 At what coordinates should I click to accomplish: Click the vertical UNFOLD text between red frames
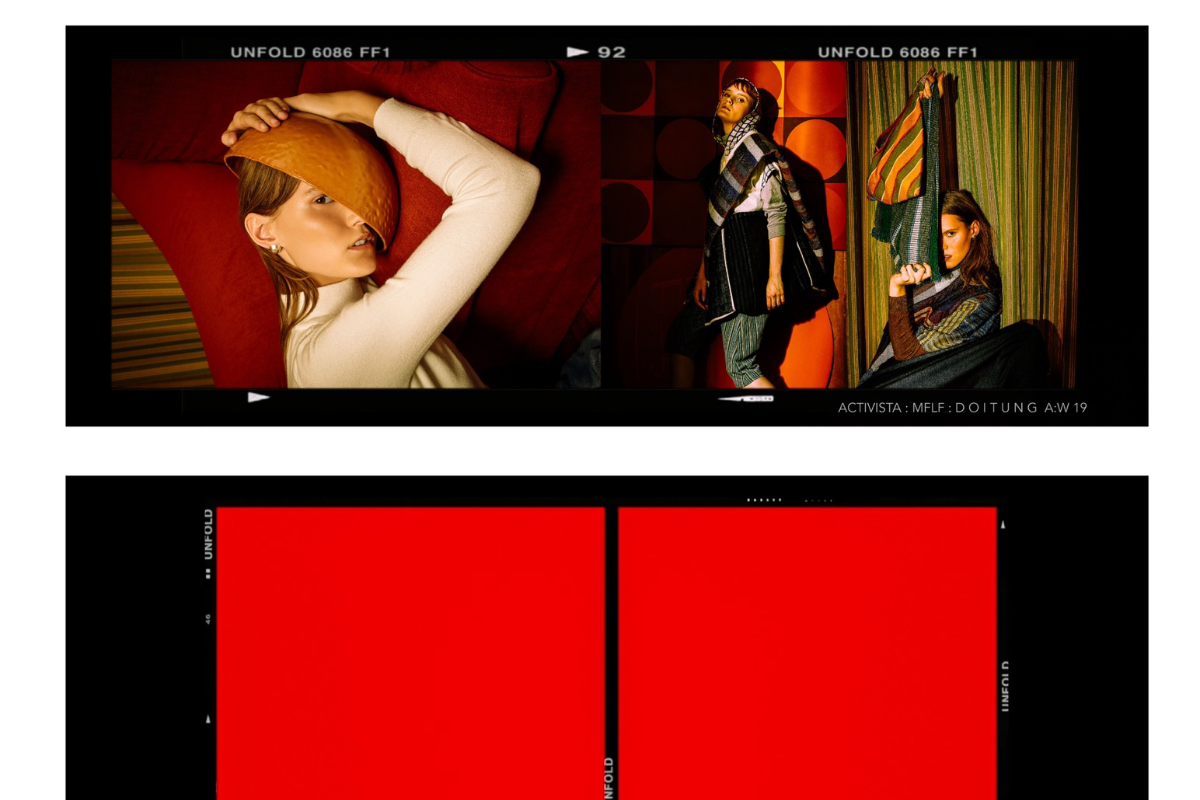(x=609, y=778)
